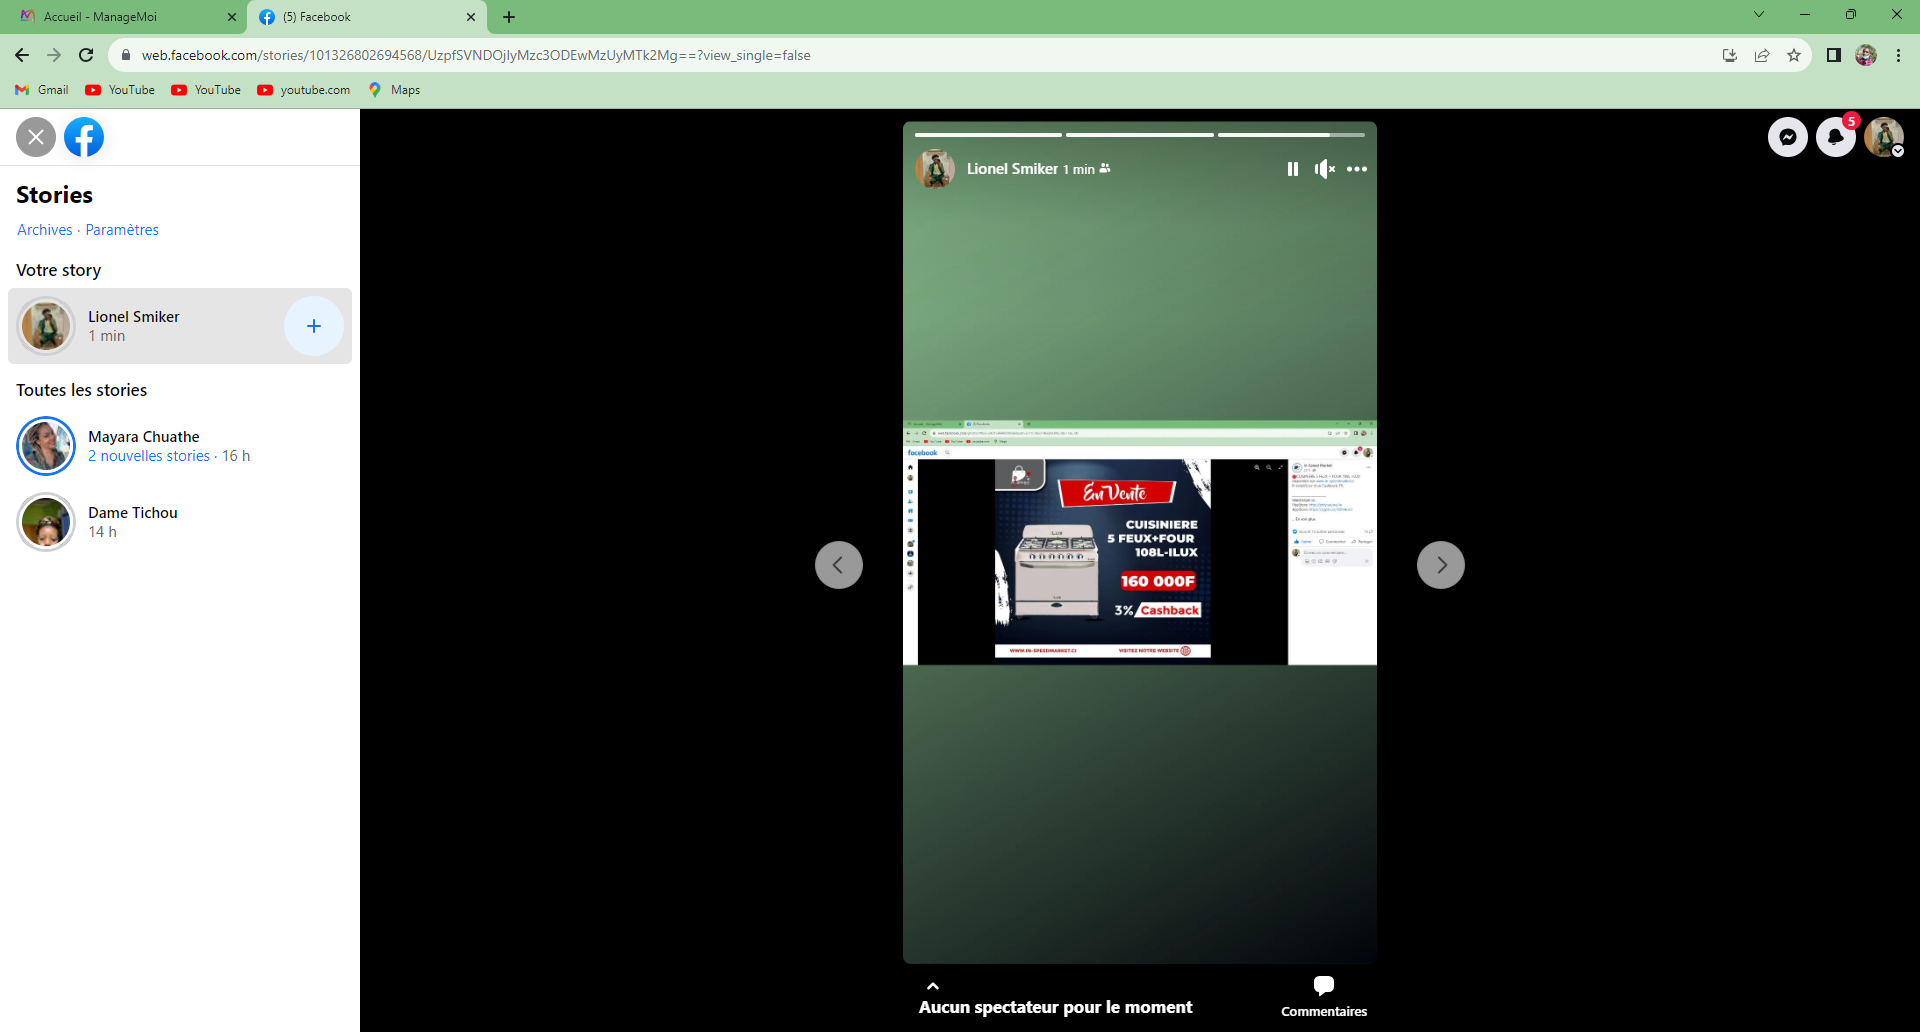Unmute the story sound

coord(1324,169)
